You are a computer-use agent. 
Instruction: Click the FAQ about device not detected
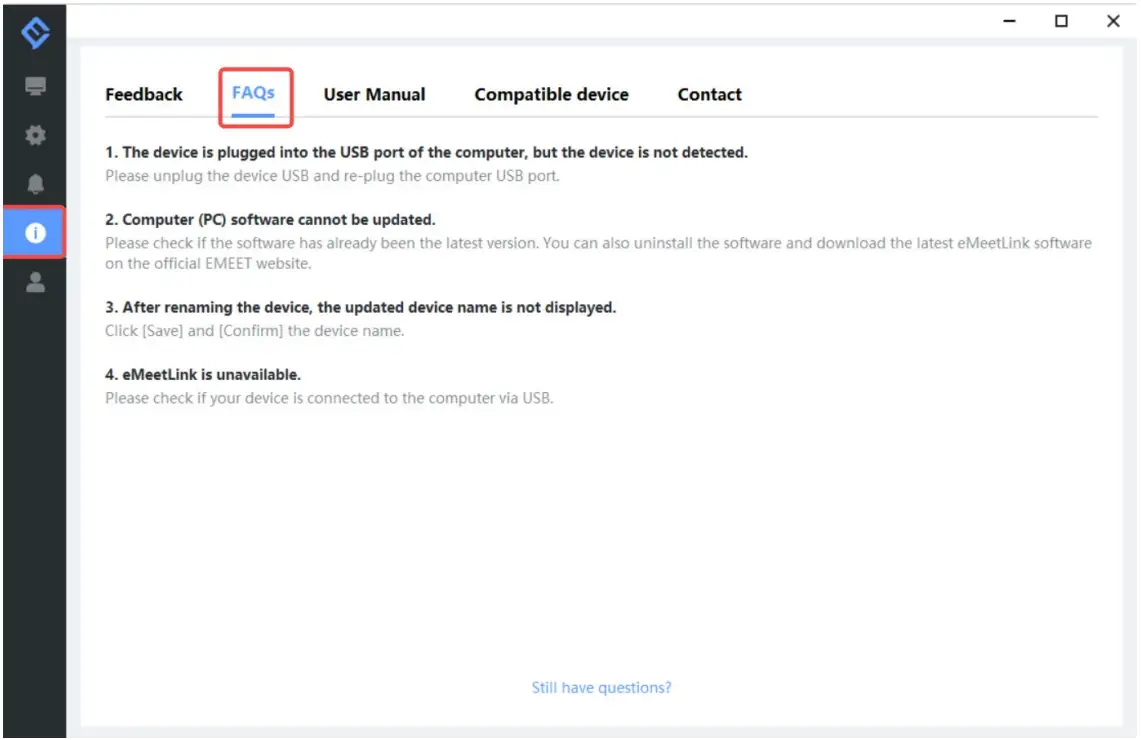427,153
